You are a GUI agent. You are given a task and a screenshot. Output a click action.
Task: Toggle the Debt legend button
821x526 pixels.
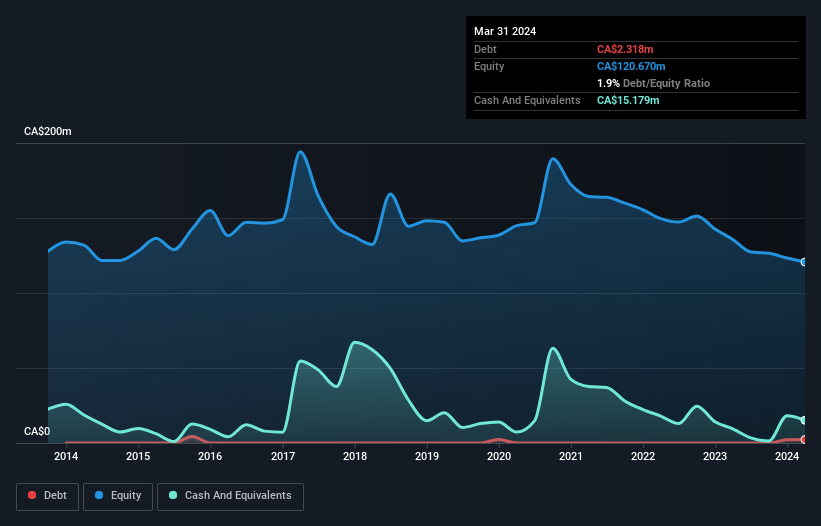[48, 496]
